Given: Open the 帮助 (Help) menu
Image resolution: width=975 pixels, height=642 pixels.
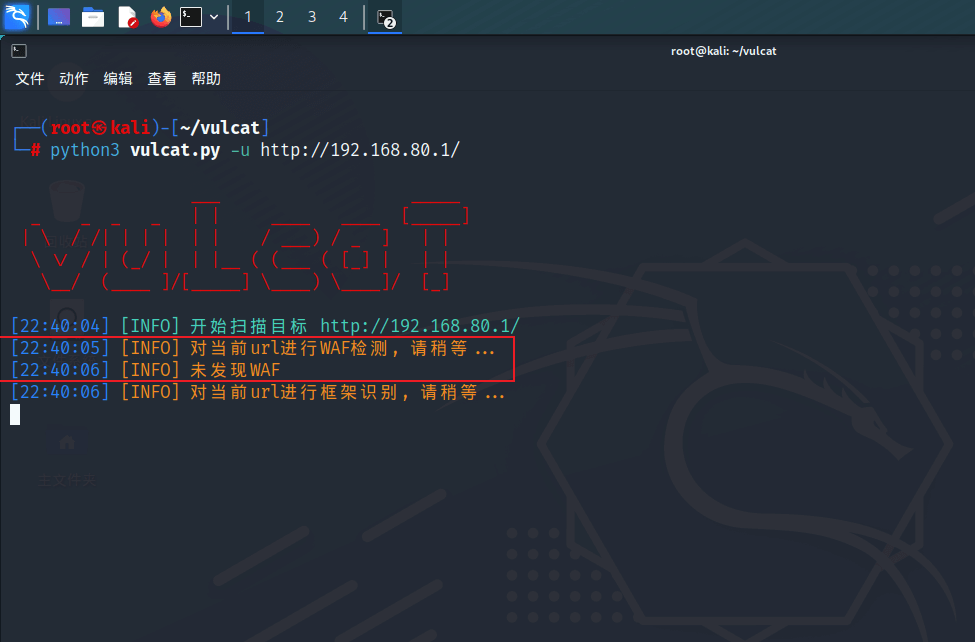Looking at the screenshot, I should click(x=206, y=79).
